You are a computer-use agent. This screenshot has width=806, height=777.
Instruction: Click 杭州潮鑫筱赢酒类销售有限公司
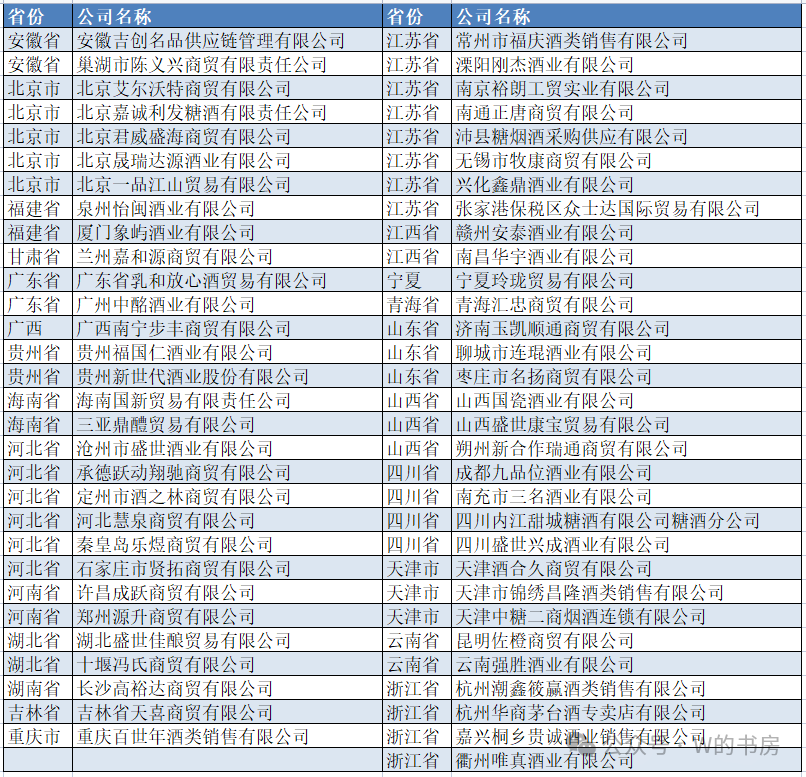tap(627, 688)
